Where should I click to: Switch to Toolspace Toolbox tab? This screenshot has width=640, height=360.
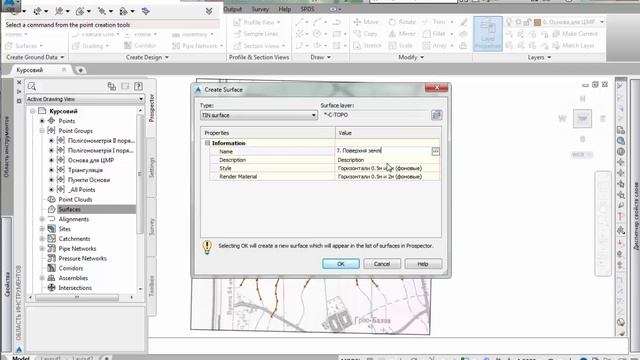pos(151,286)
